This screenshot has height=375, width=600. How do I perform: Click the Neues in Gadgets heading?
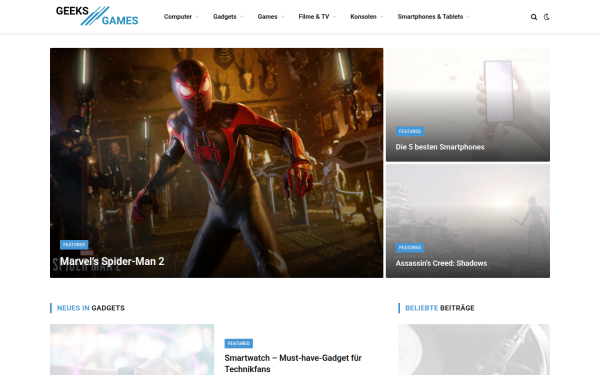pyautogui.click(x=91, y=308)
